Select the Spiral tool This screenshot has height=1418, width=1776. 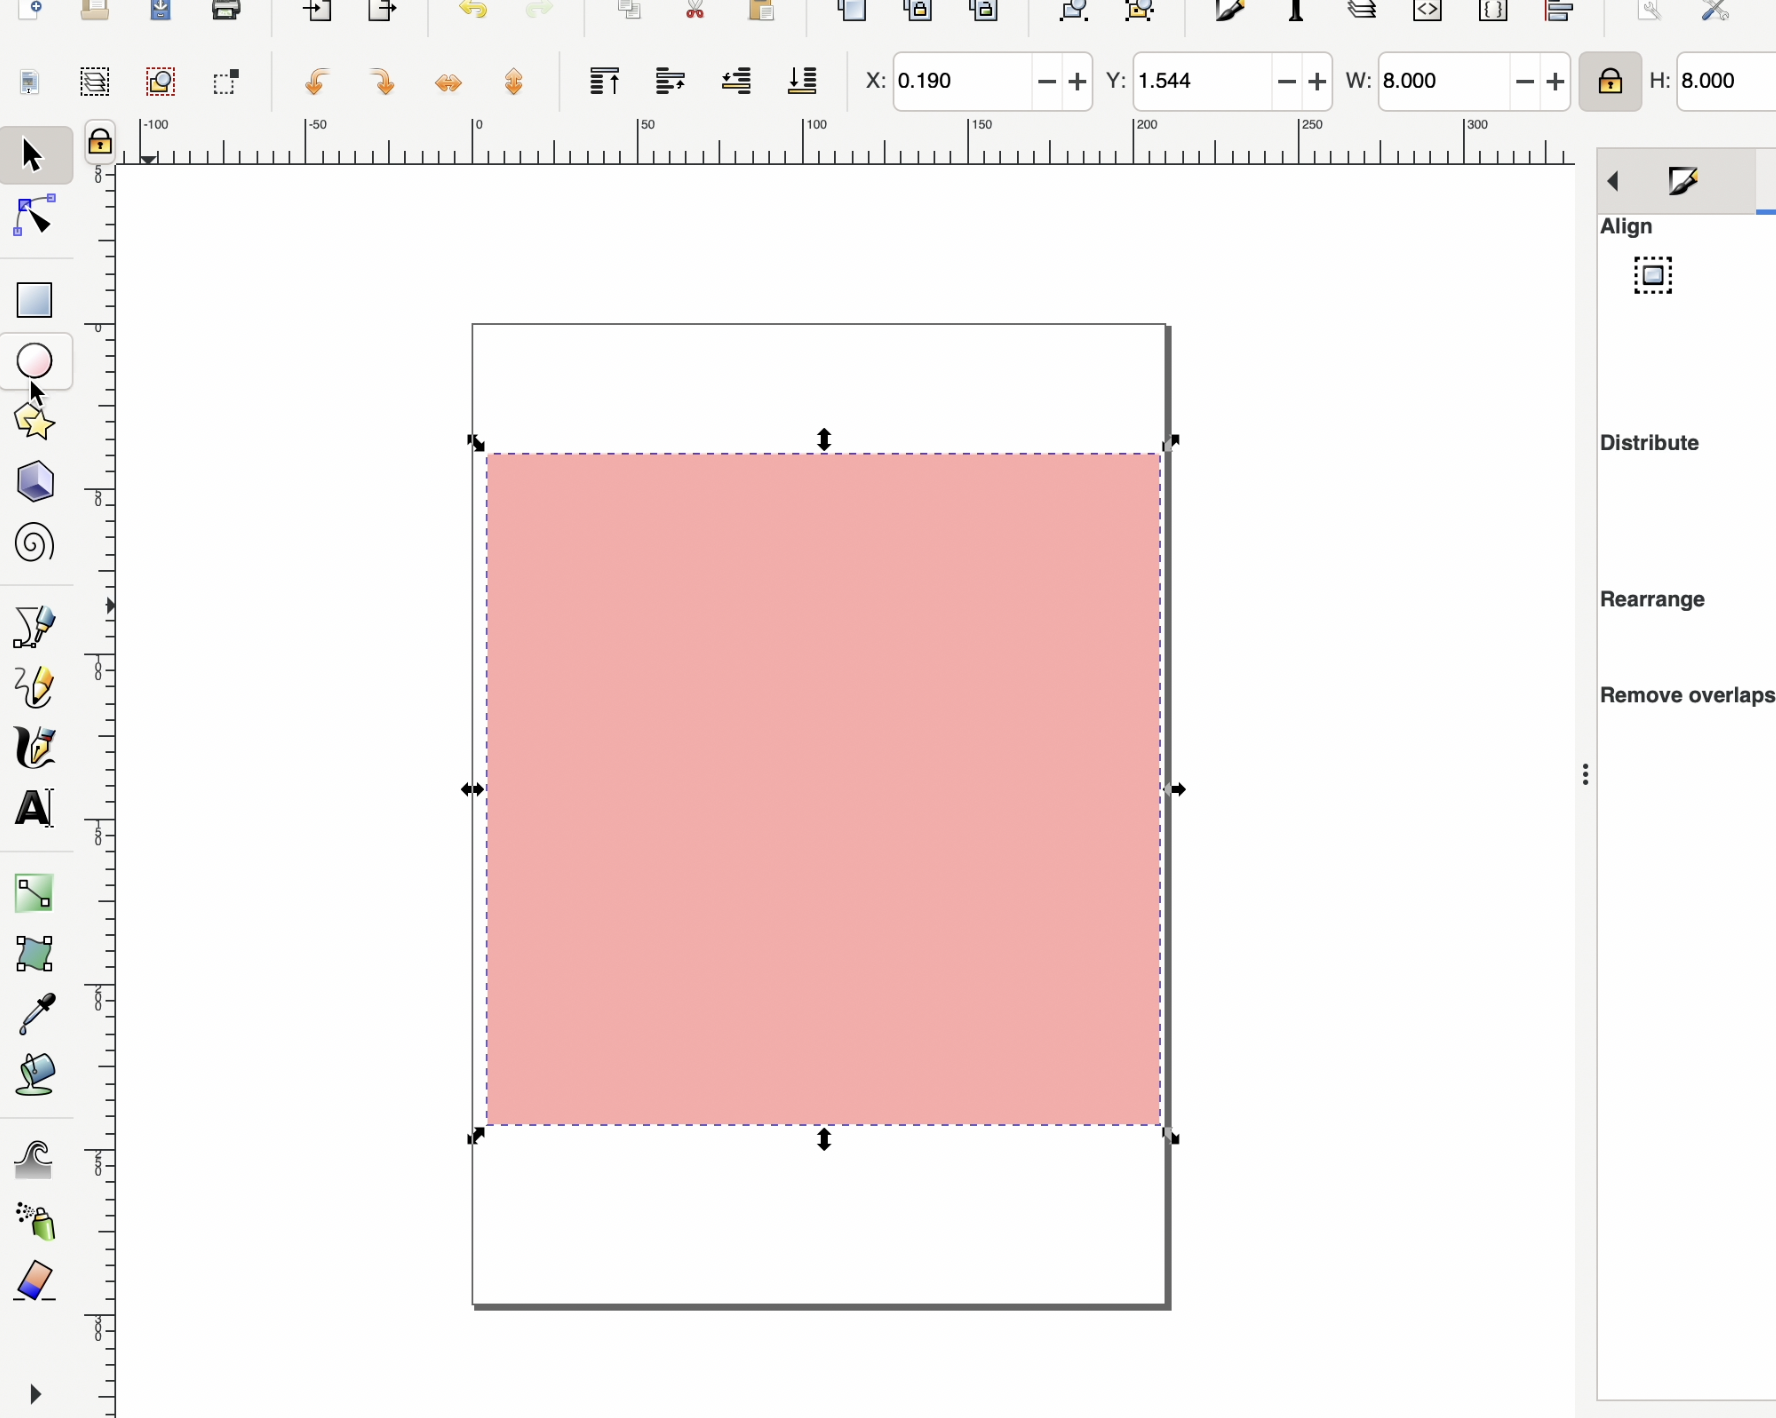33,543
